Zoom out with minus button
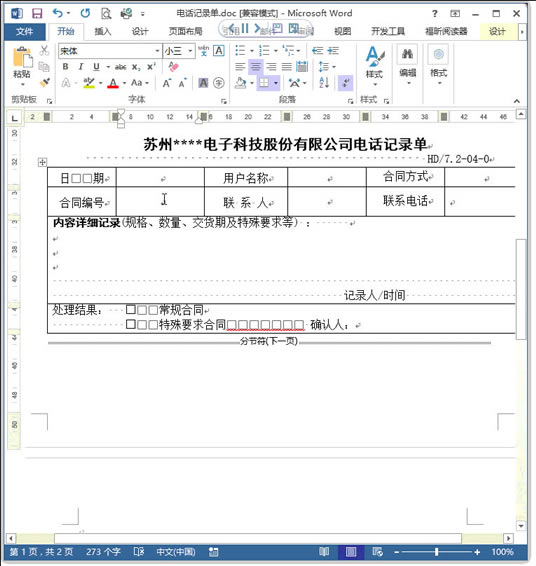Viewport: 536px width, 566px height. [x=396, y=552]
